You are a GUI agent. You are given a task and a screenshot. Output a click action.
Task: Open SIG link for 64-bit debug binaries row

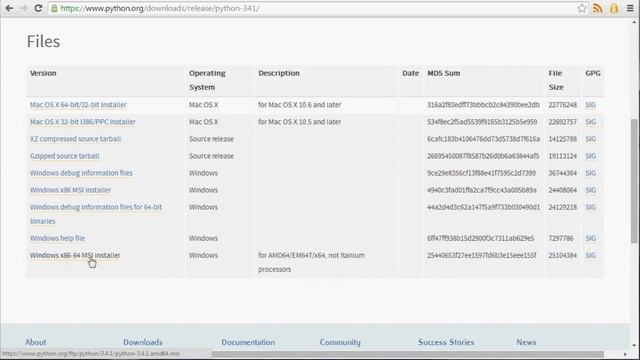pyautogui.click(x=590, y=207)
